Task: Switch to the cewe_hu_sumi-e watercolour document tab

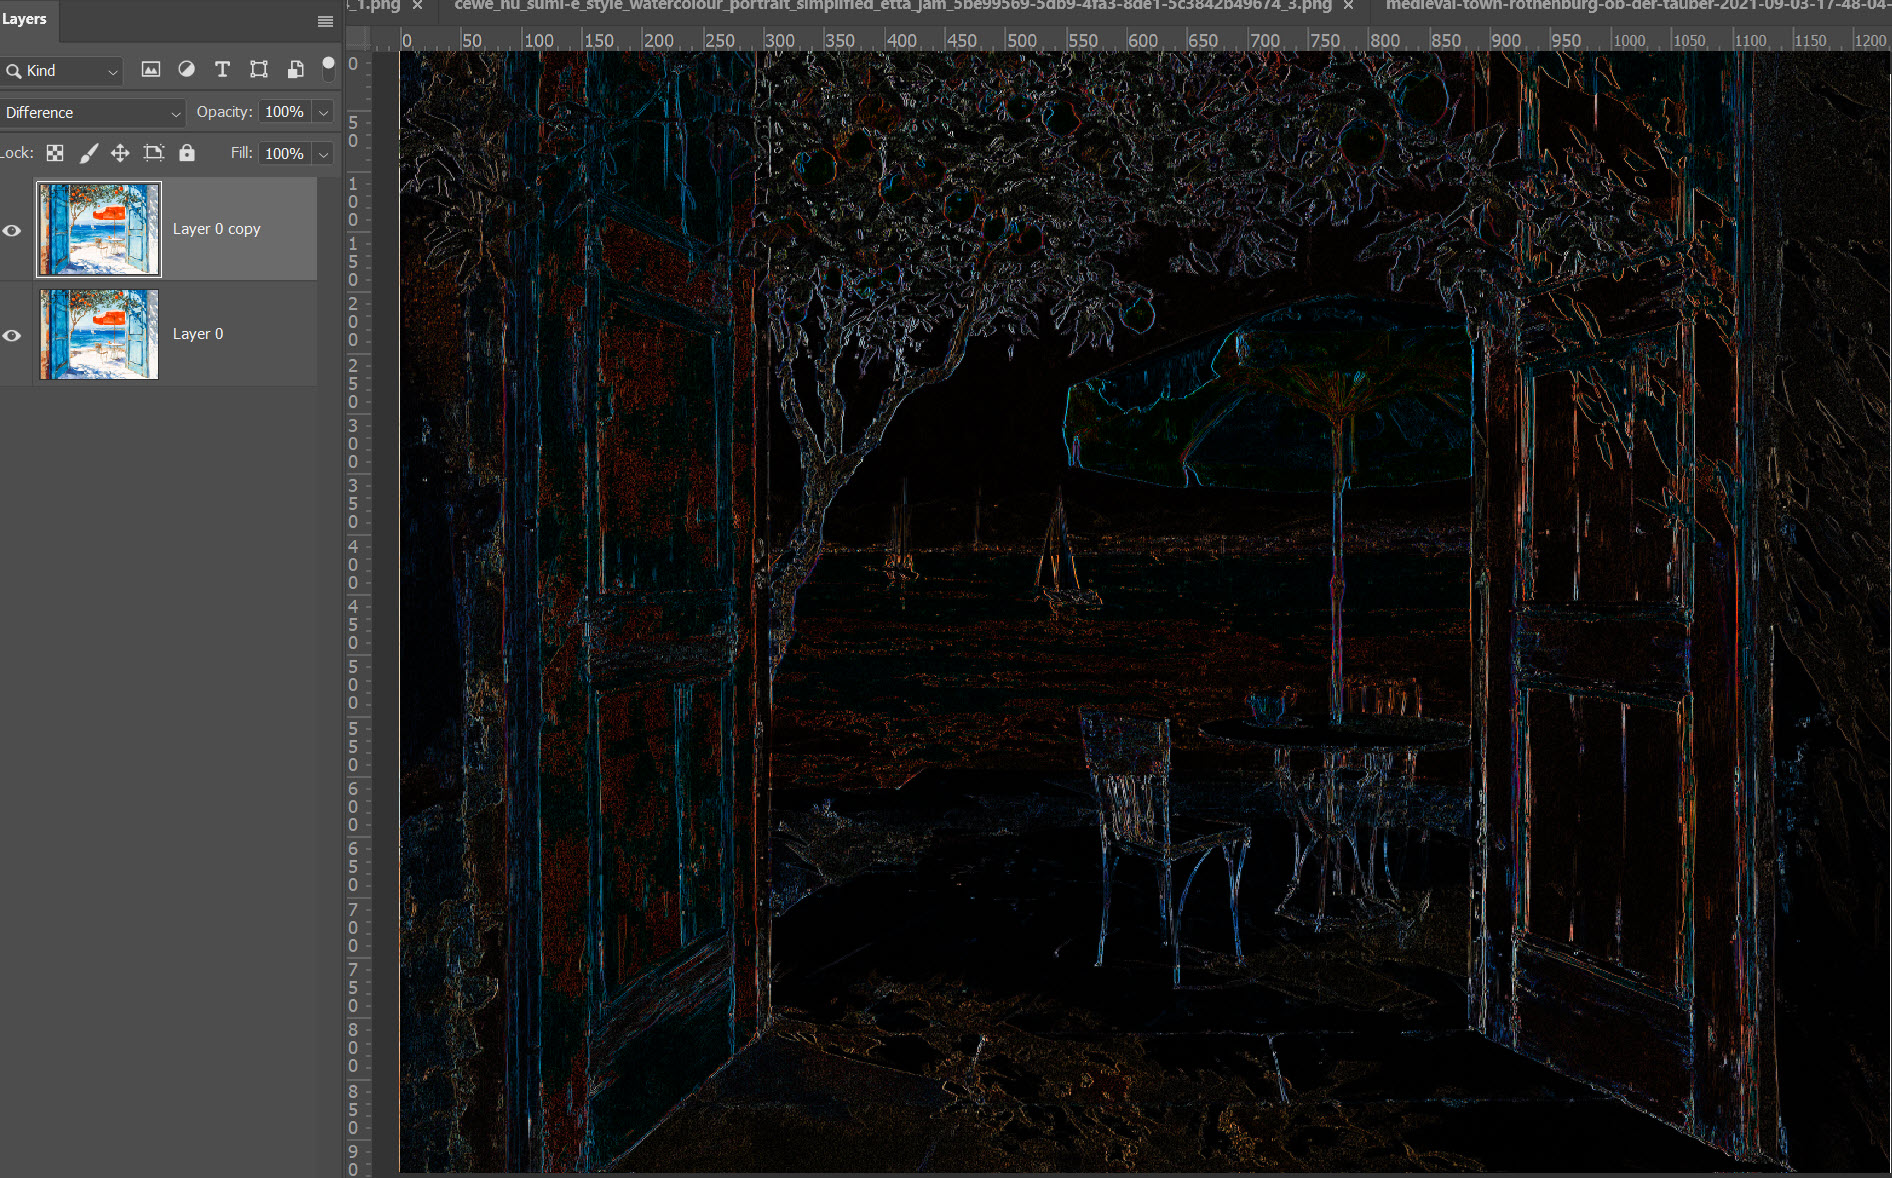Action: click(892, 6)
